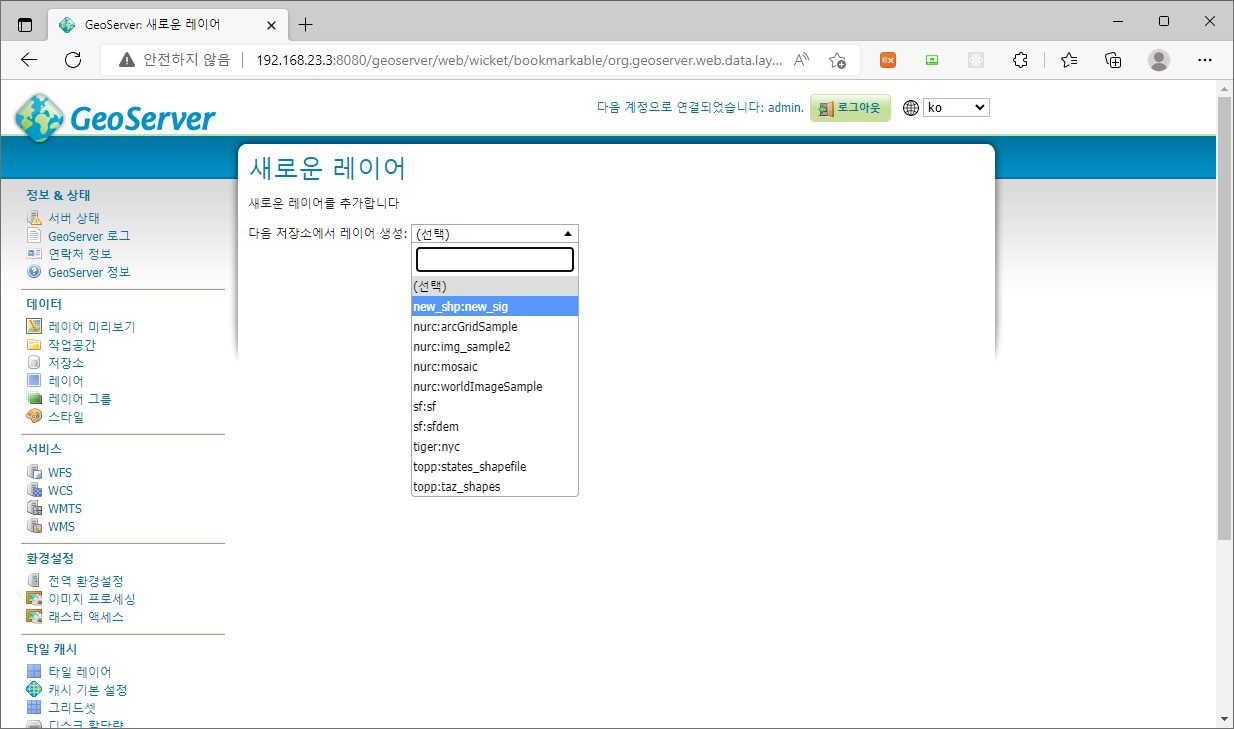This screenshot has width=1234, height=729.
Task: Click the 이미지 프로세싱 icon
Action: click(x=34, y=599)
